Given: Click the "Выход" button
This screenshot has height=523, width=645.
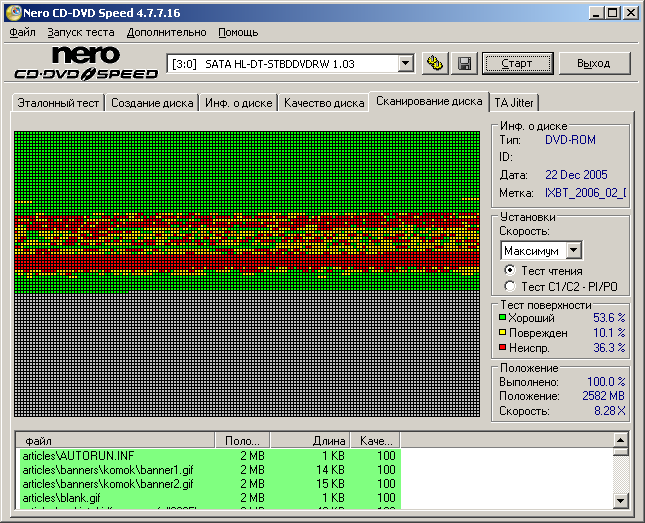Looking at the screenshot, I should pyautogui.click(x=593, y=63).
